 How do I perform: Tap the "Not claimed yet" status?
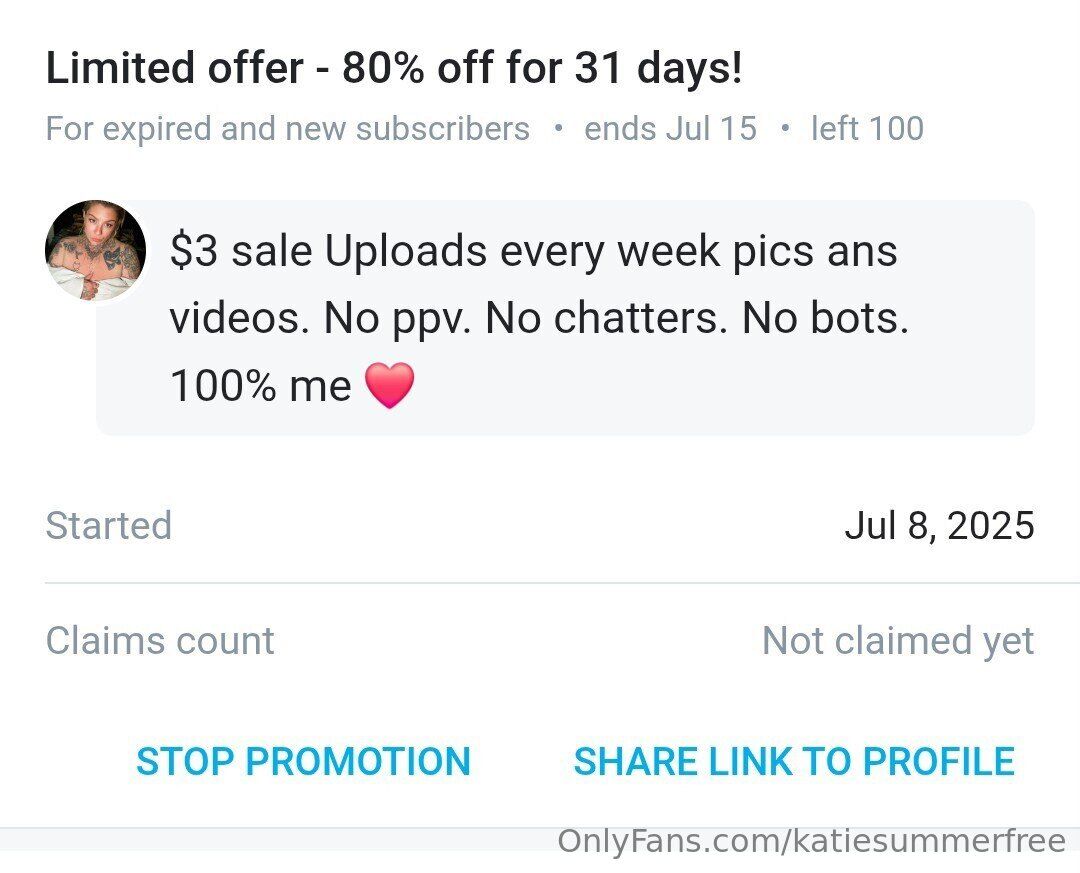pyautogui.click(x=898, y=641)
